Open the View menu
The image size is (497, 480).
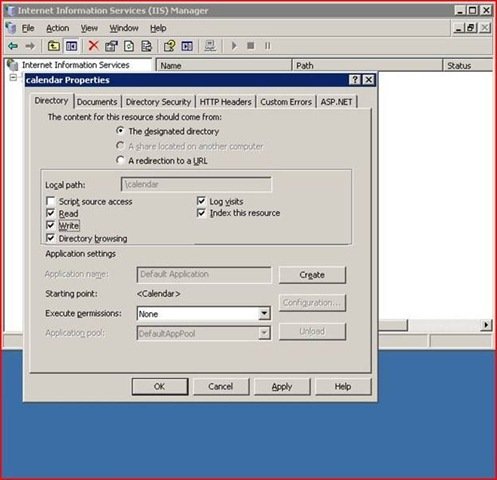[x=89, y=28]
